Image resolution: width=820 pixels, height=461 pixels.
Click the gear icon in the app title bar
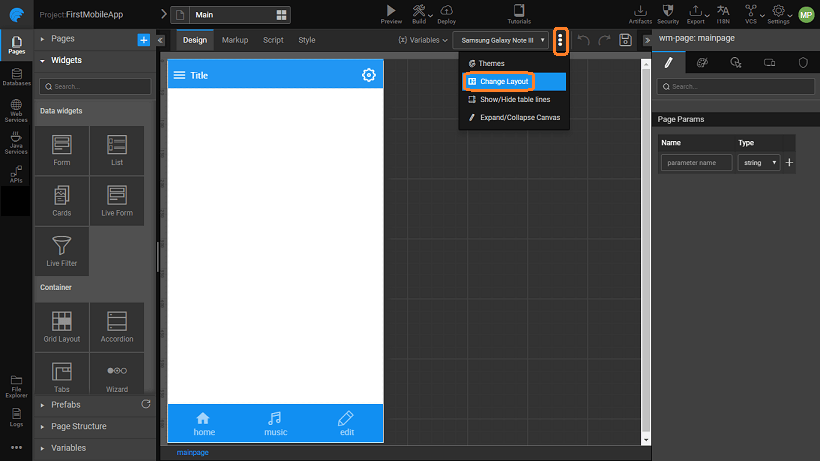coord(368,75)
